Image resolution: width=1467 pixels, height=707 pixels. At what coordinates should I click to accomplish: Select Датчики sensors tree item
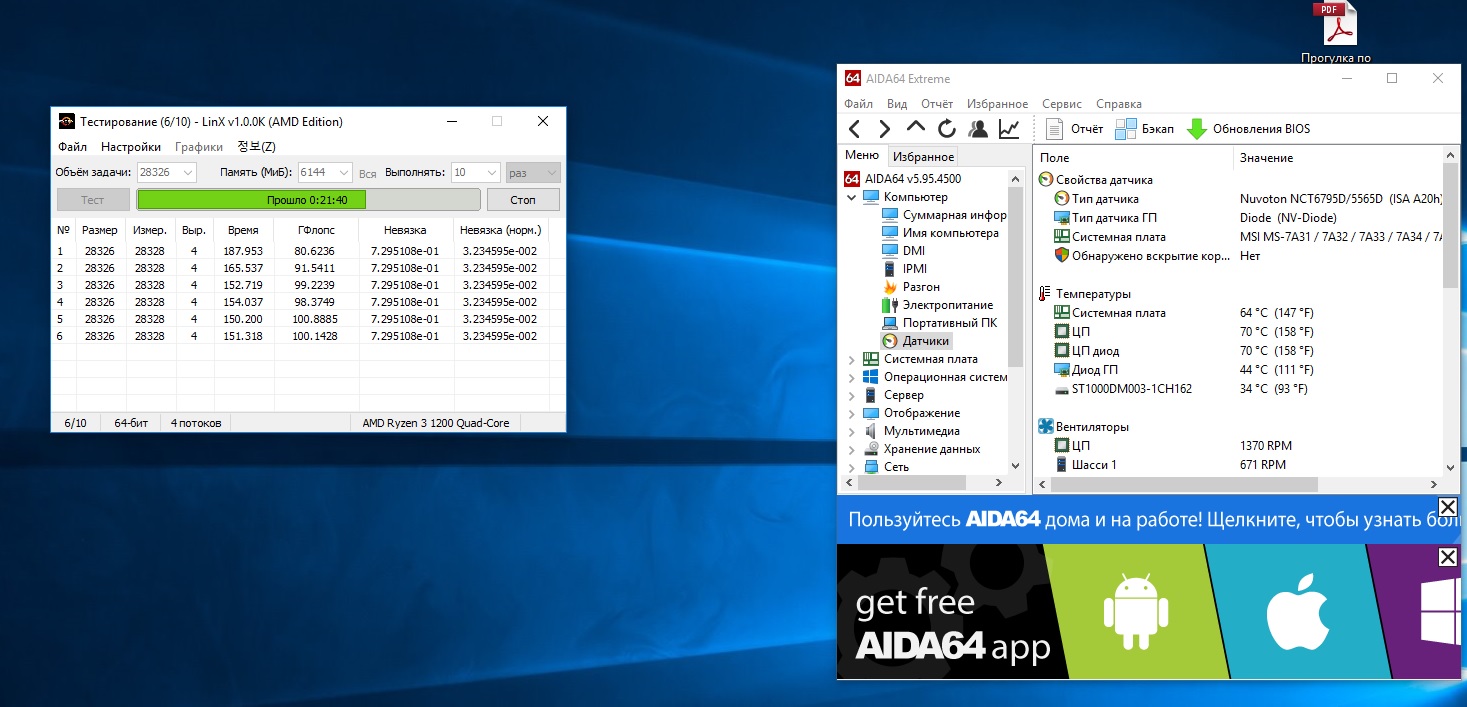point(917,341)
